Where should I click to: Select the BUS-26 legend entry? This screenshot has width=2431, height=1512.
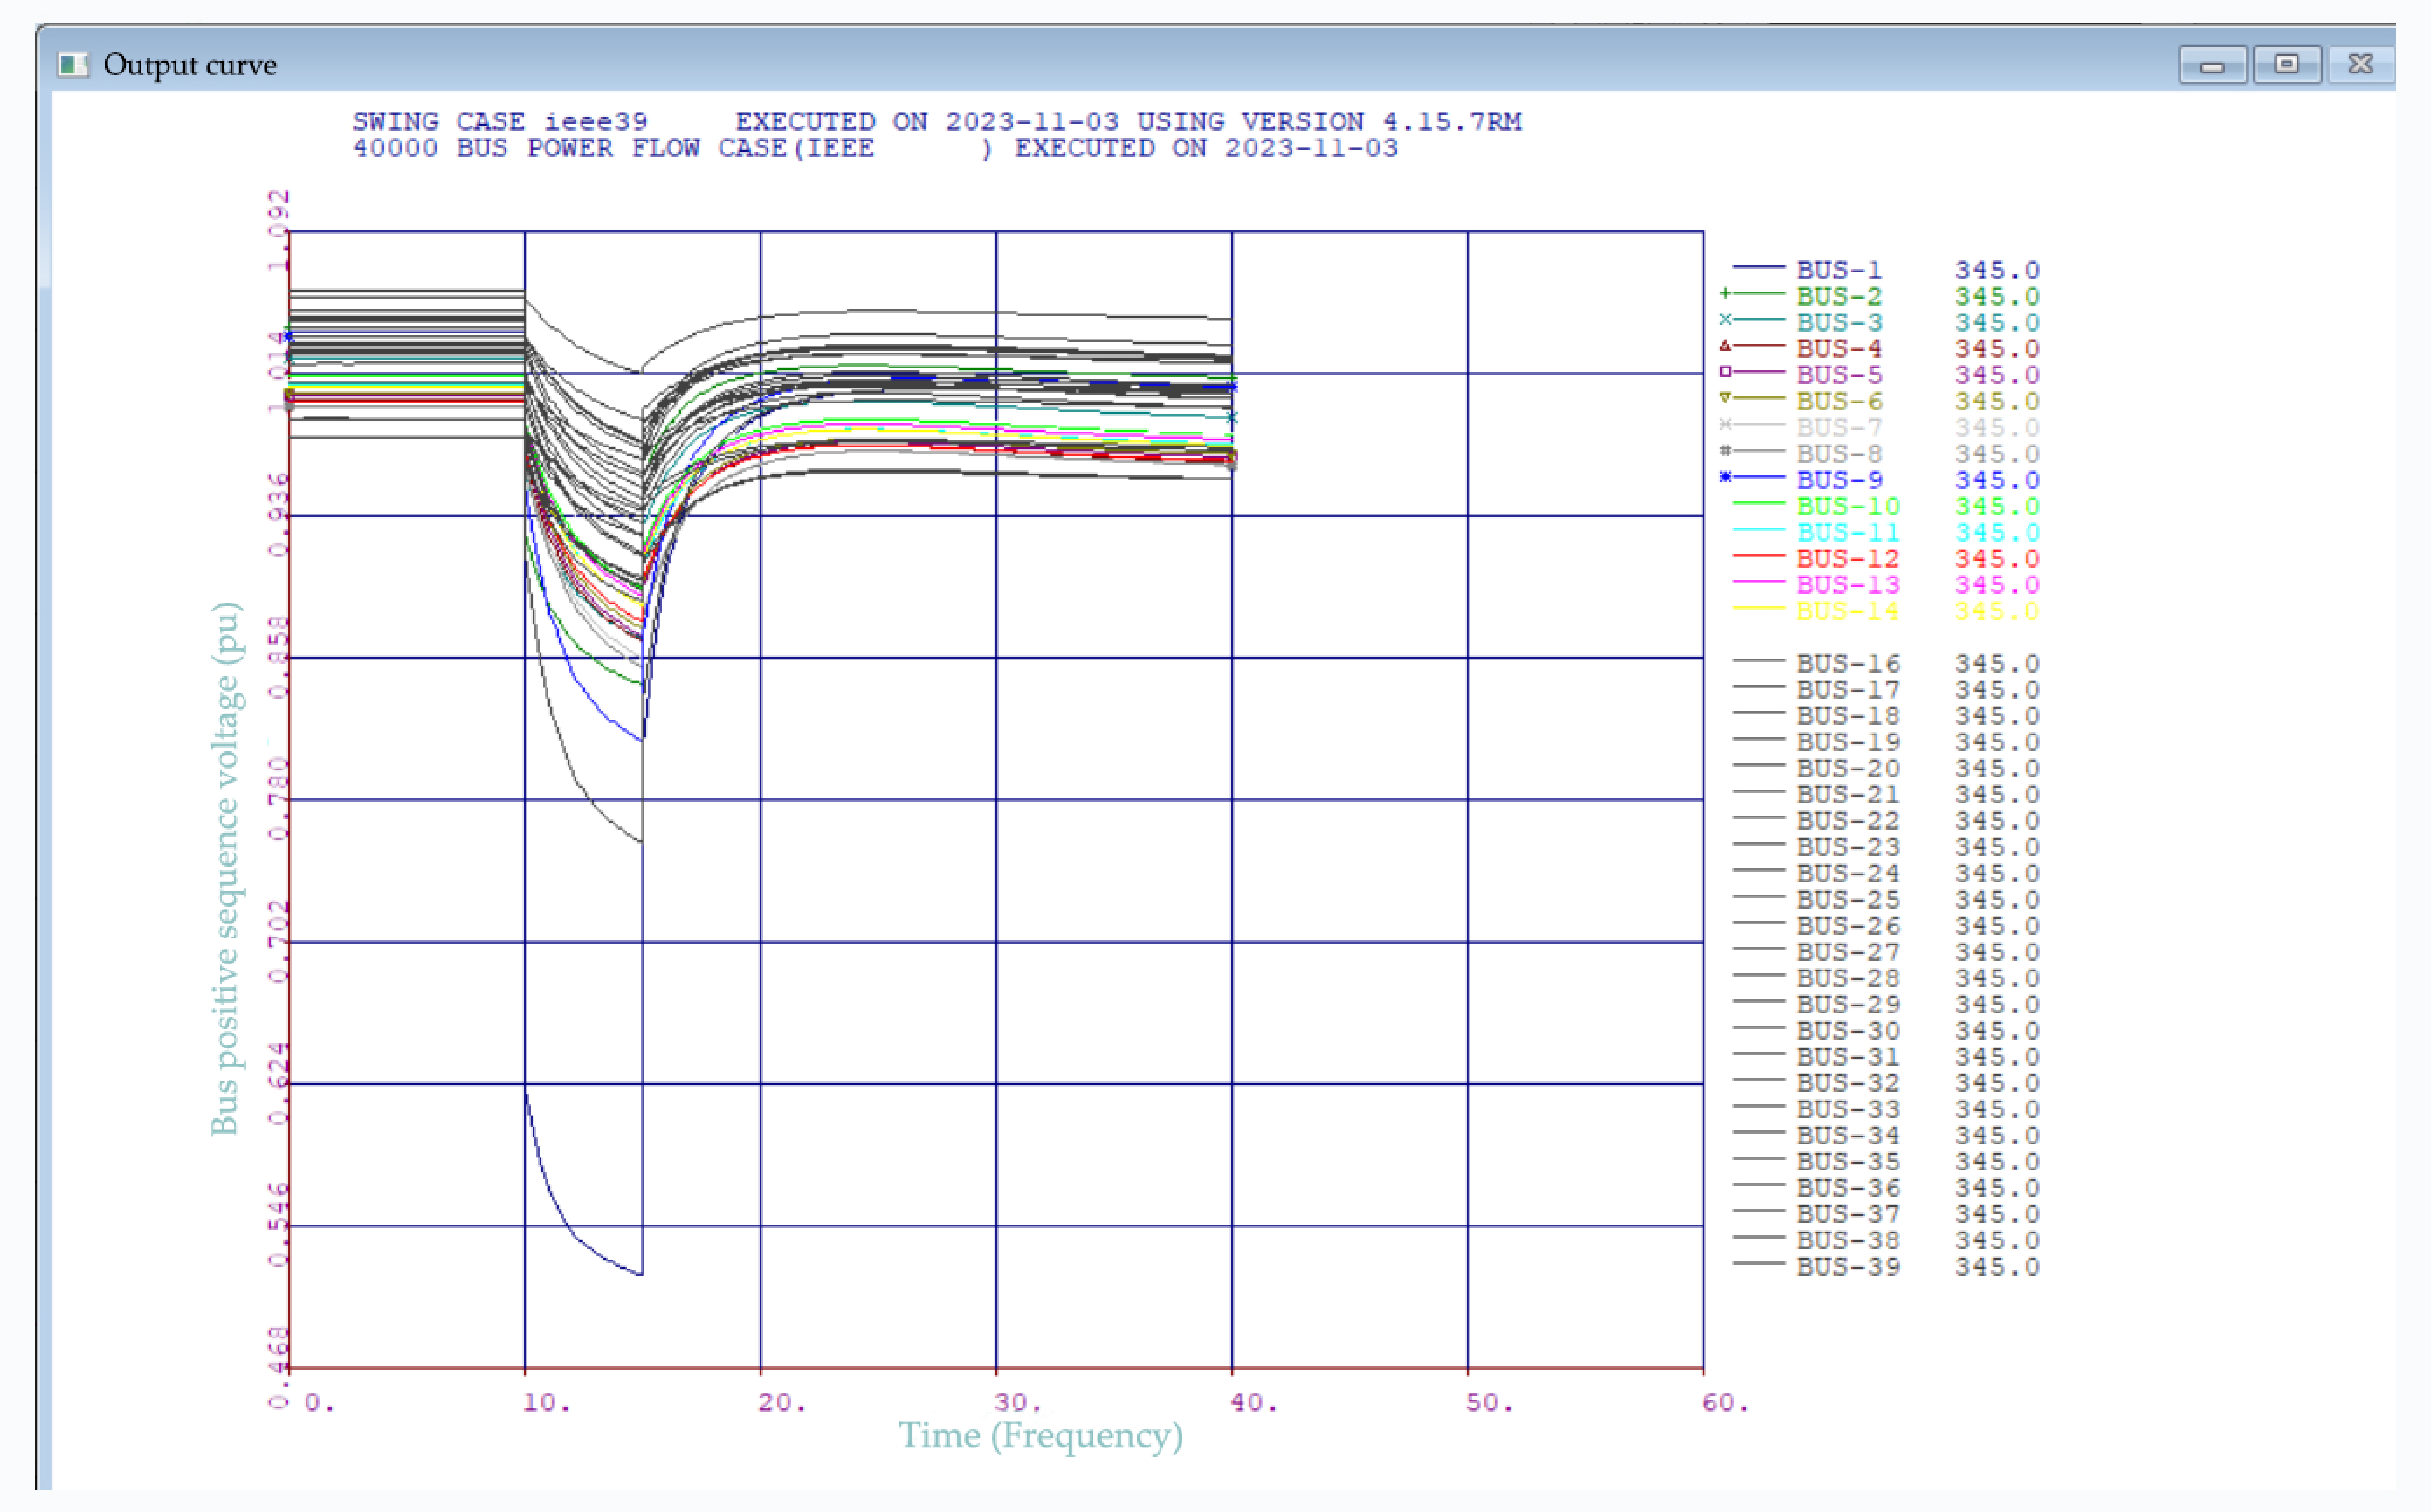click(x=1886, y=926)
